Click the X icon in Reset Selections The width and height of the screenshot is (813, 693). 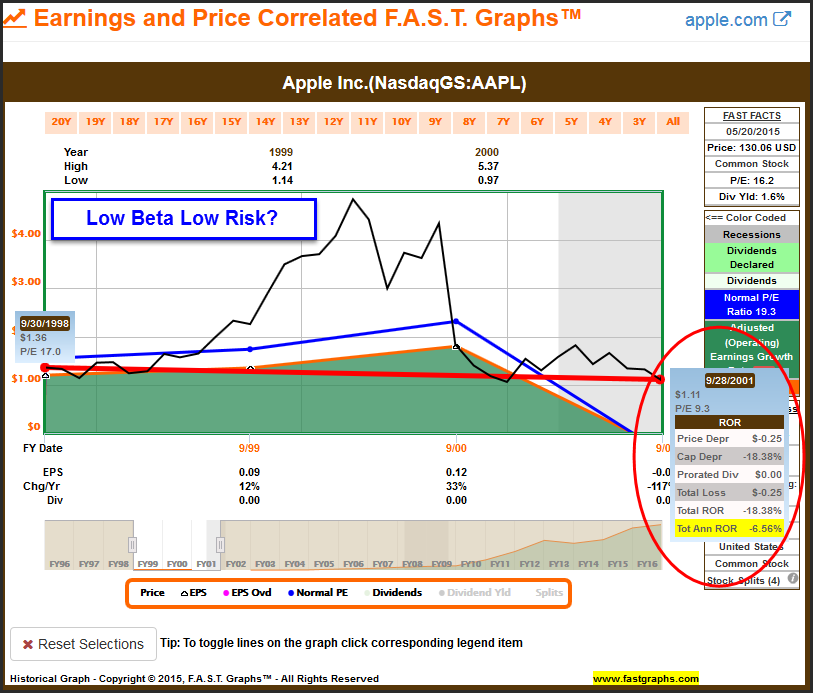pos(28,644)
